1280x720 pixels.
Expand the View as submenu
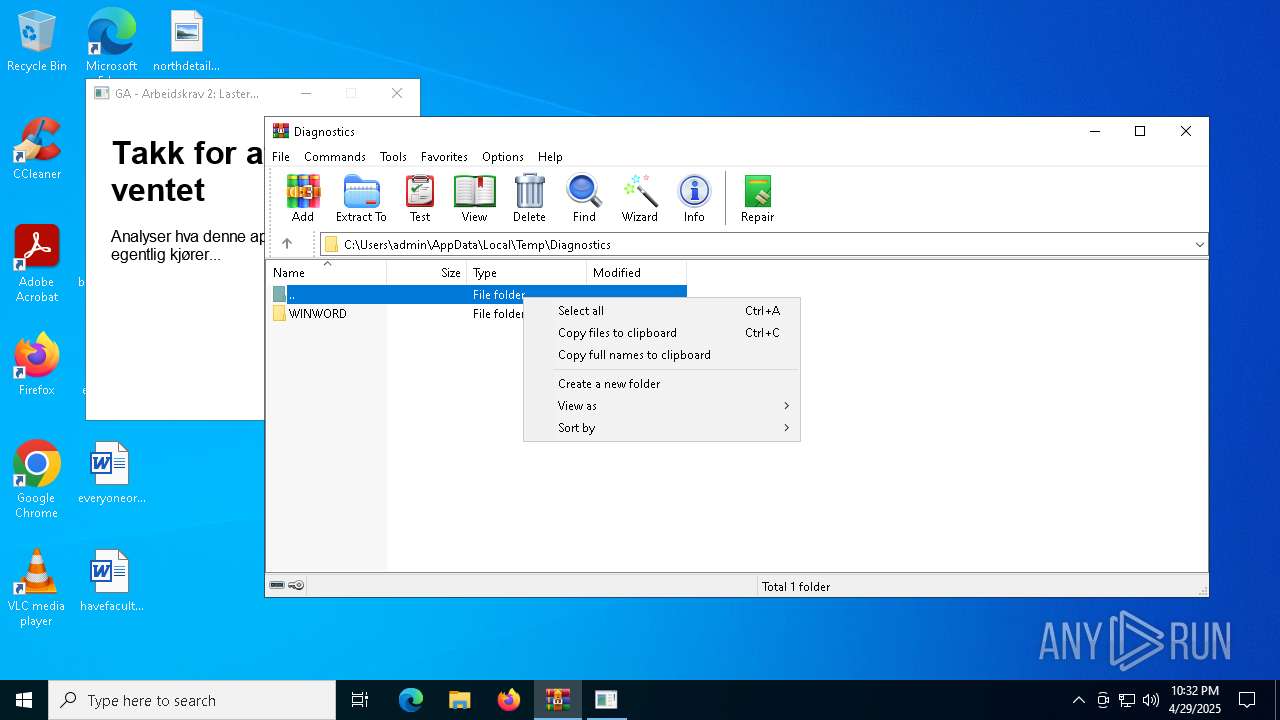662,406
